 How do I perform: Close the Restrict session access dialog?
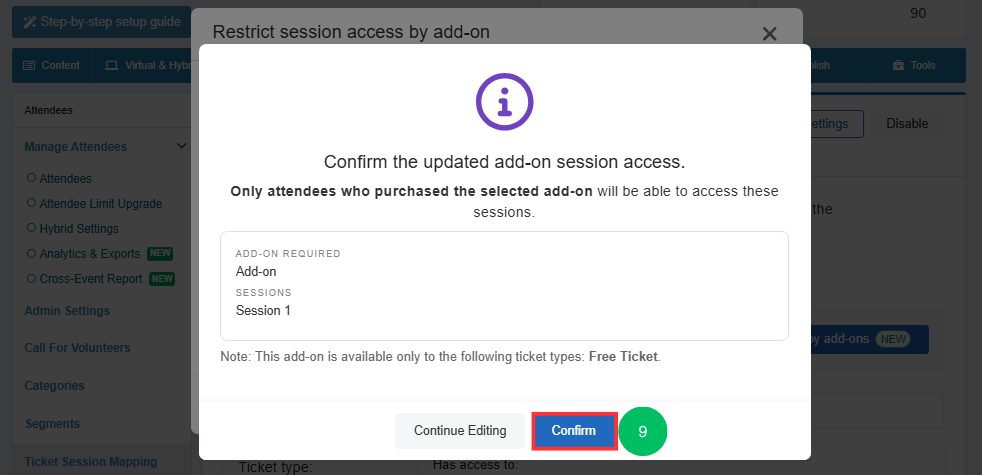click(769, 34)
